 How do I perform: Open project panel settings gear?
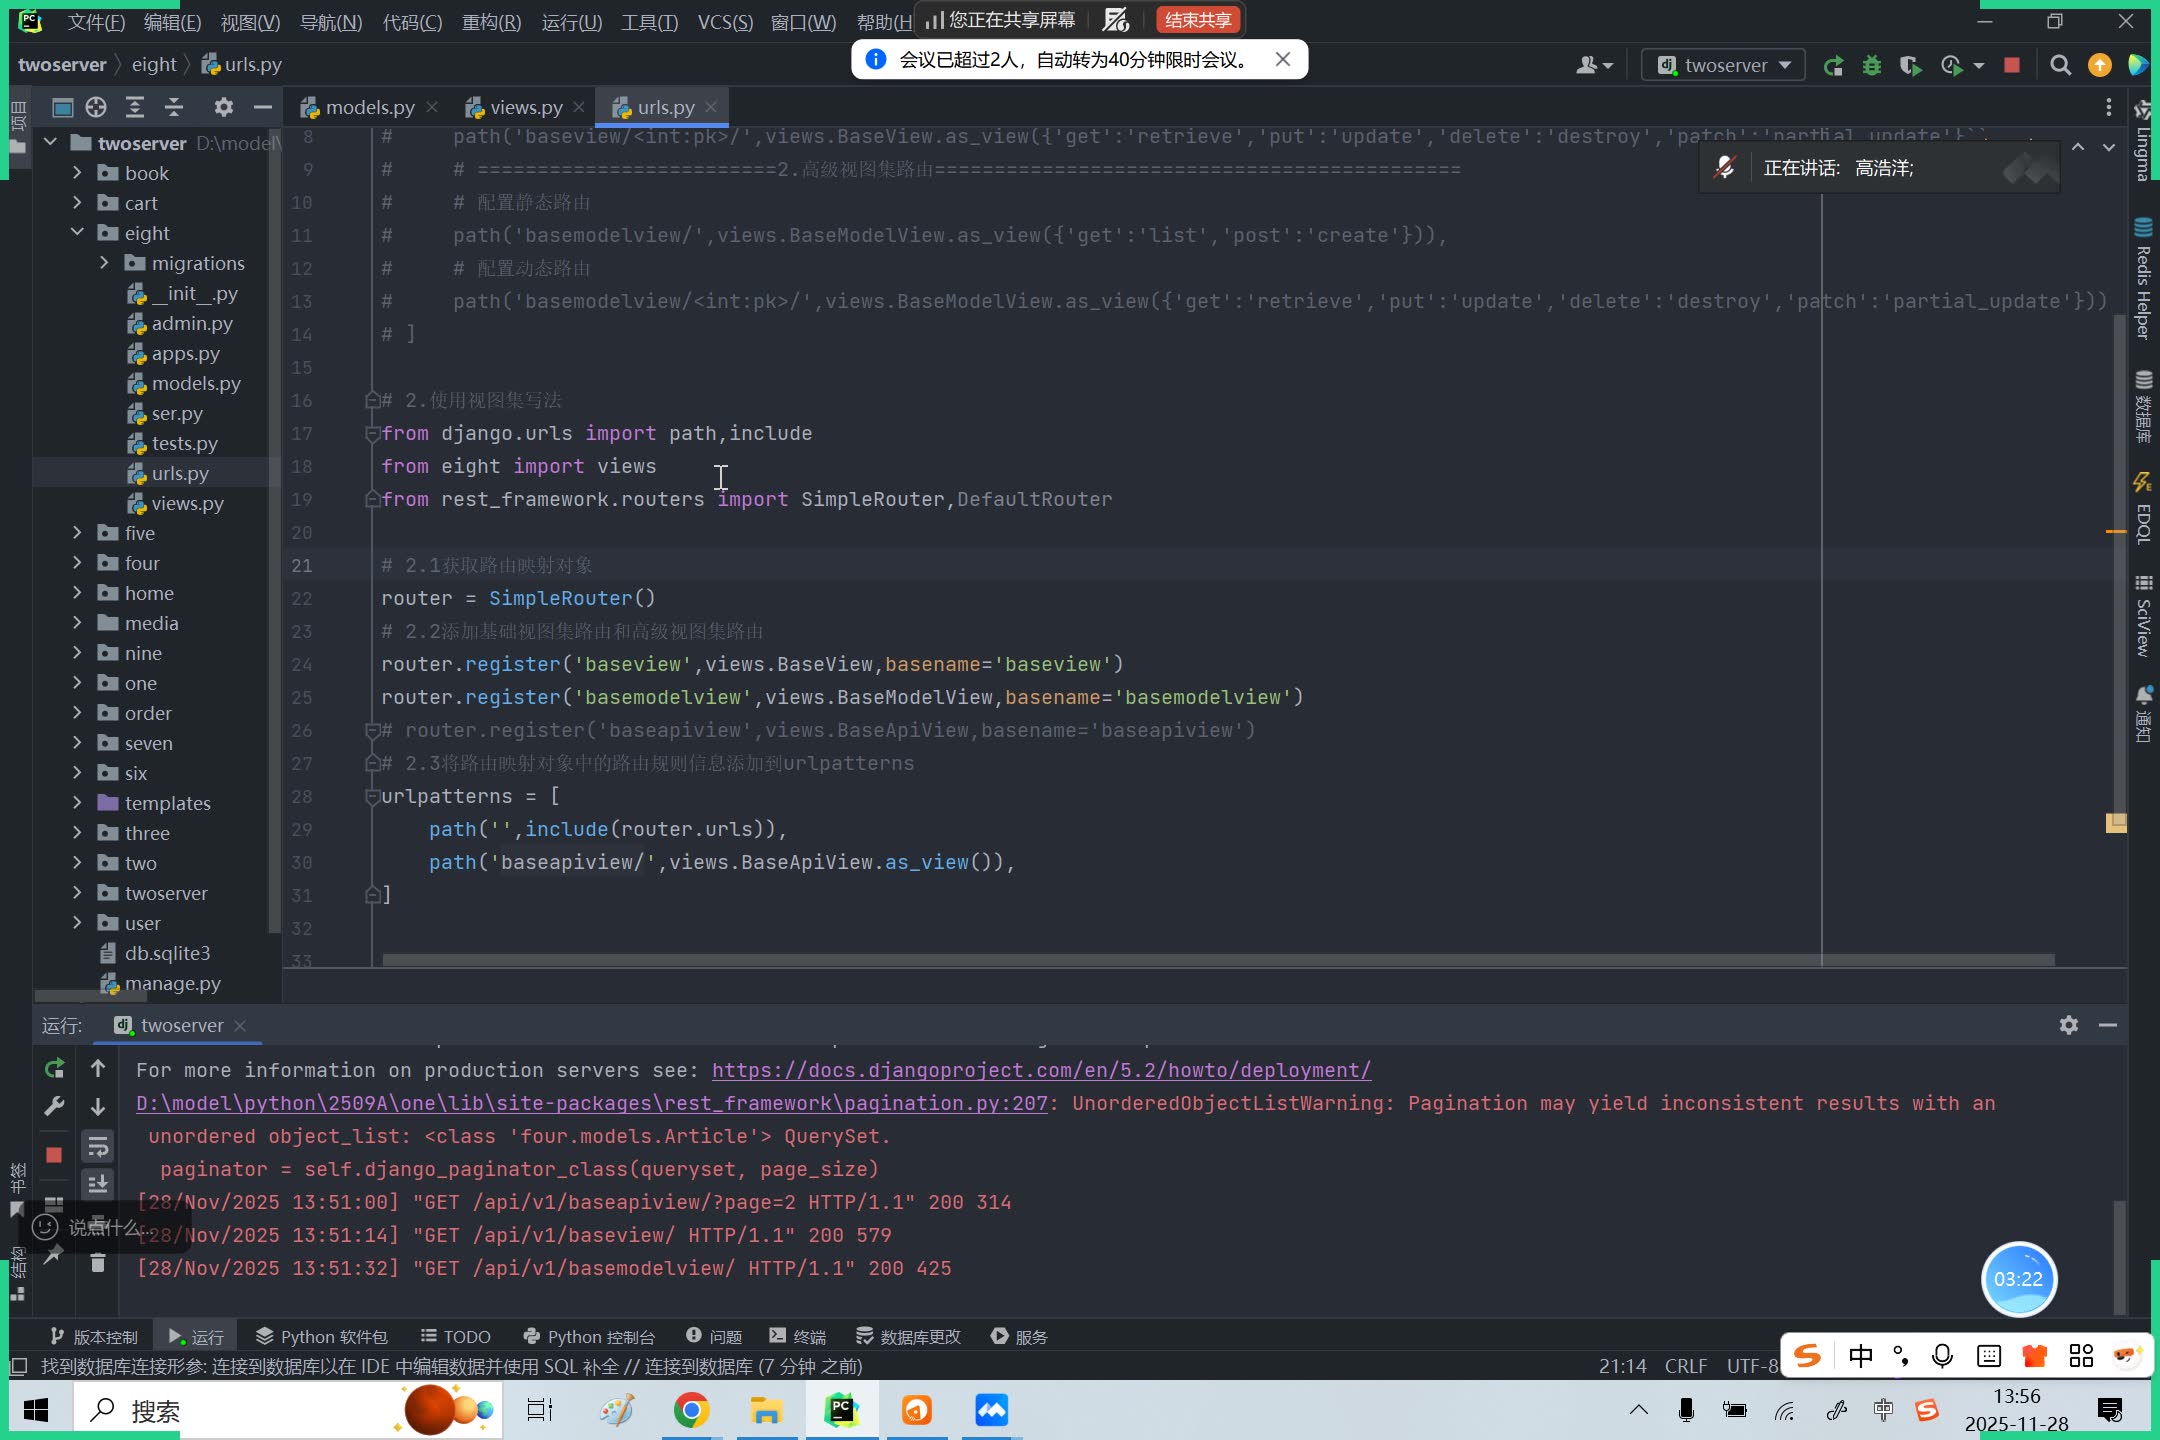tap(223, 107)
